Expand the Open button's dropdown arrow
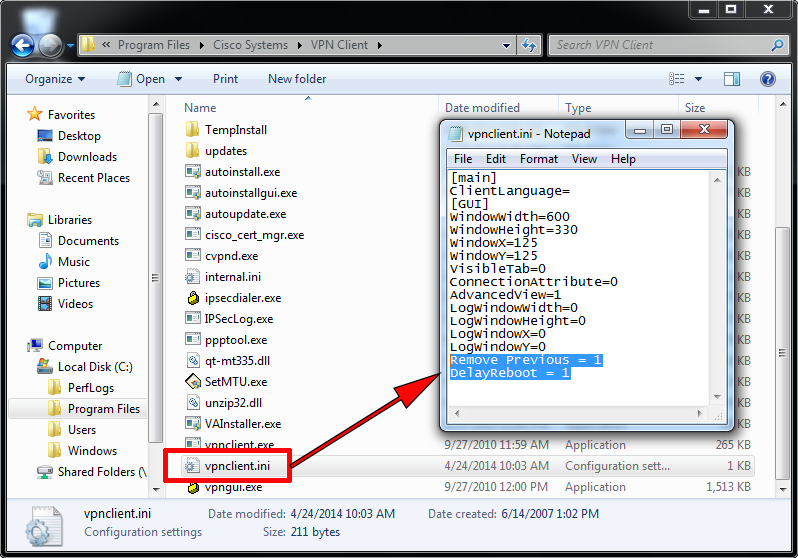Viewport: 798px width, 558px height. 179,79
